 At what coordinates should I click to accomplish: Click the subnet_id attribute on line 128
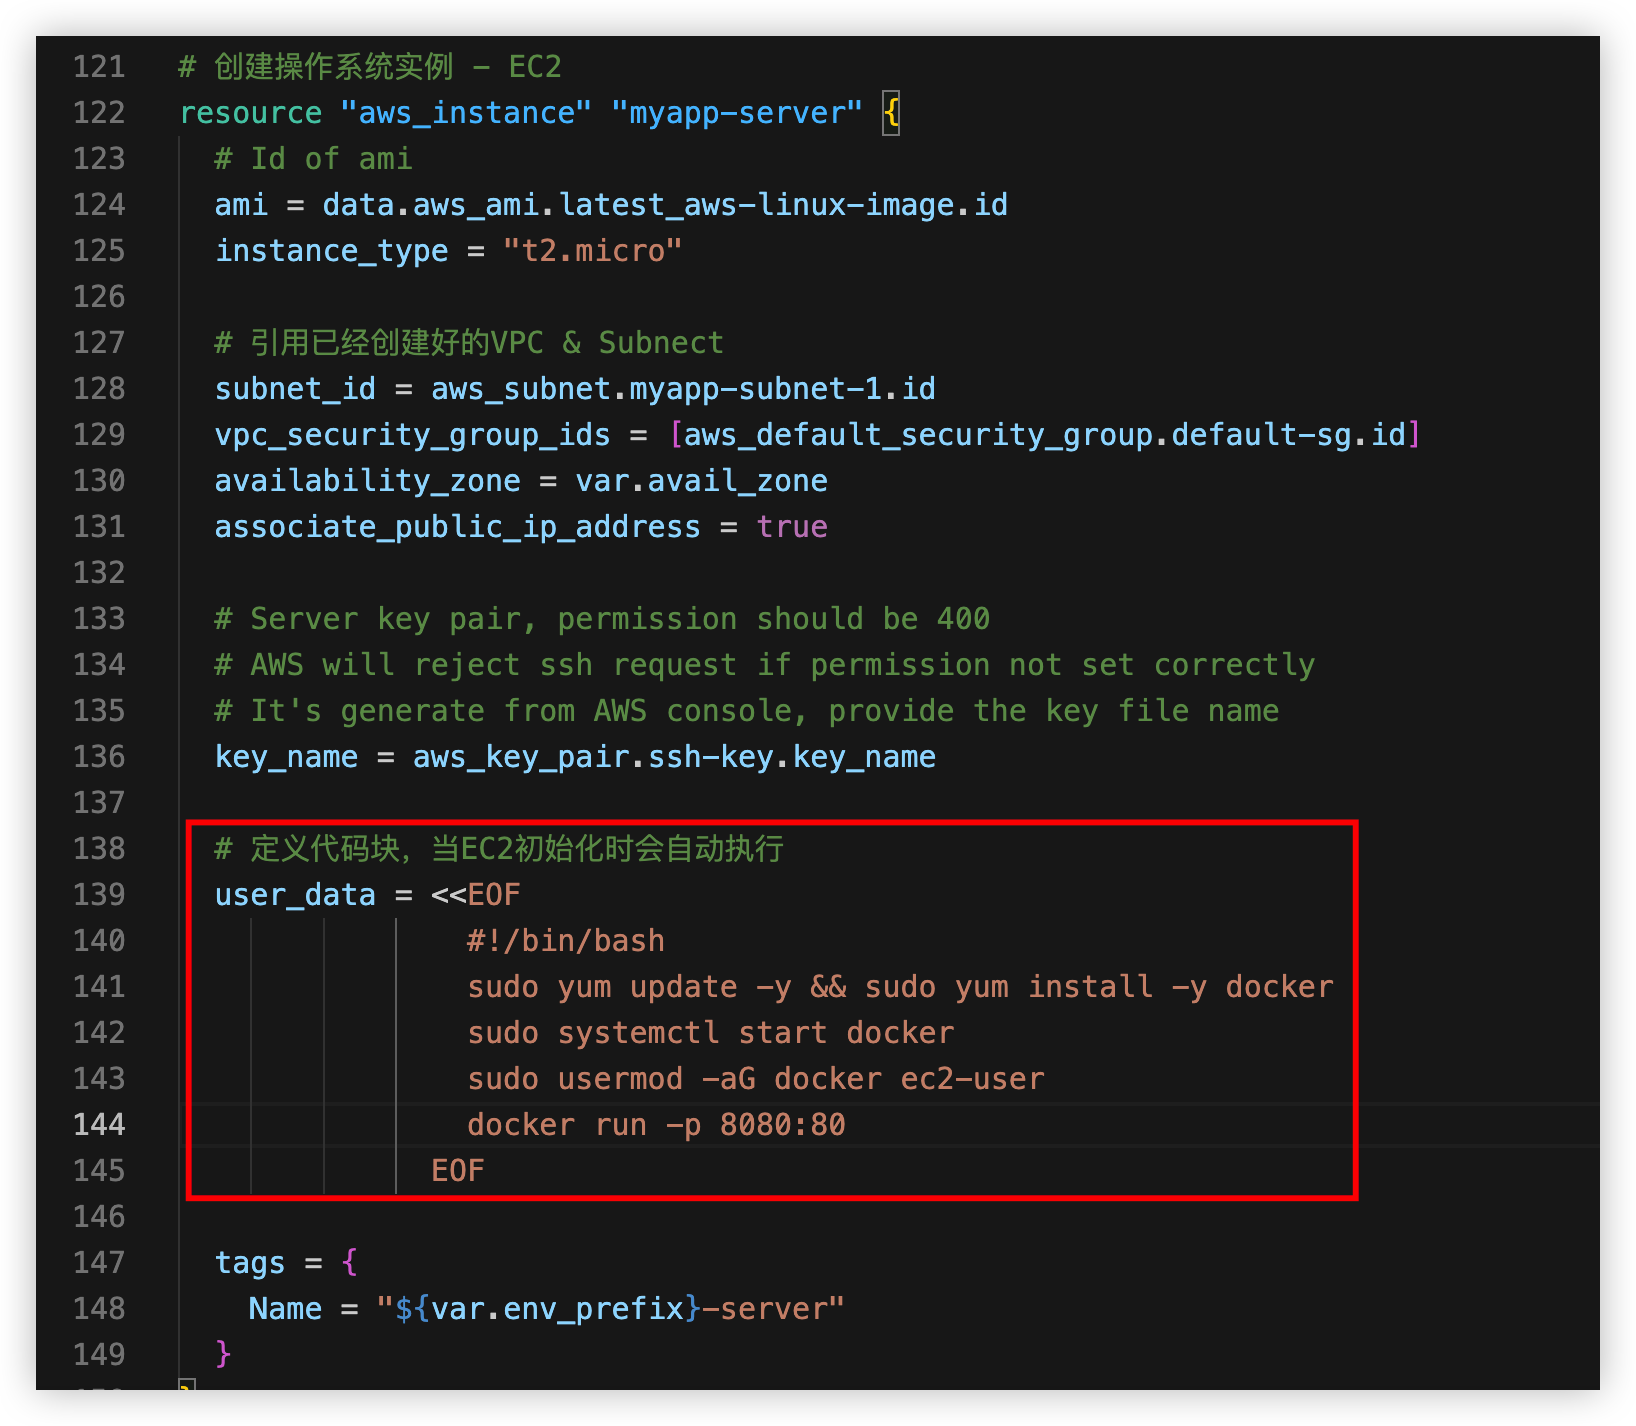(x=295, y=389)
